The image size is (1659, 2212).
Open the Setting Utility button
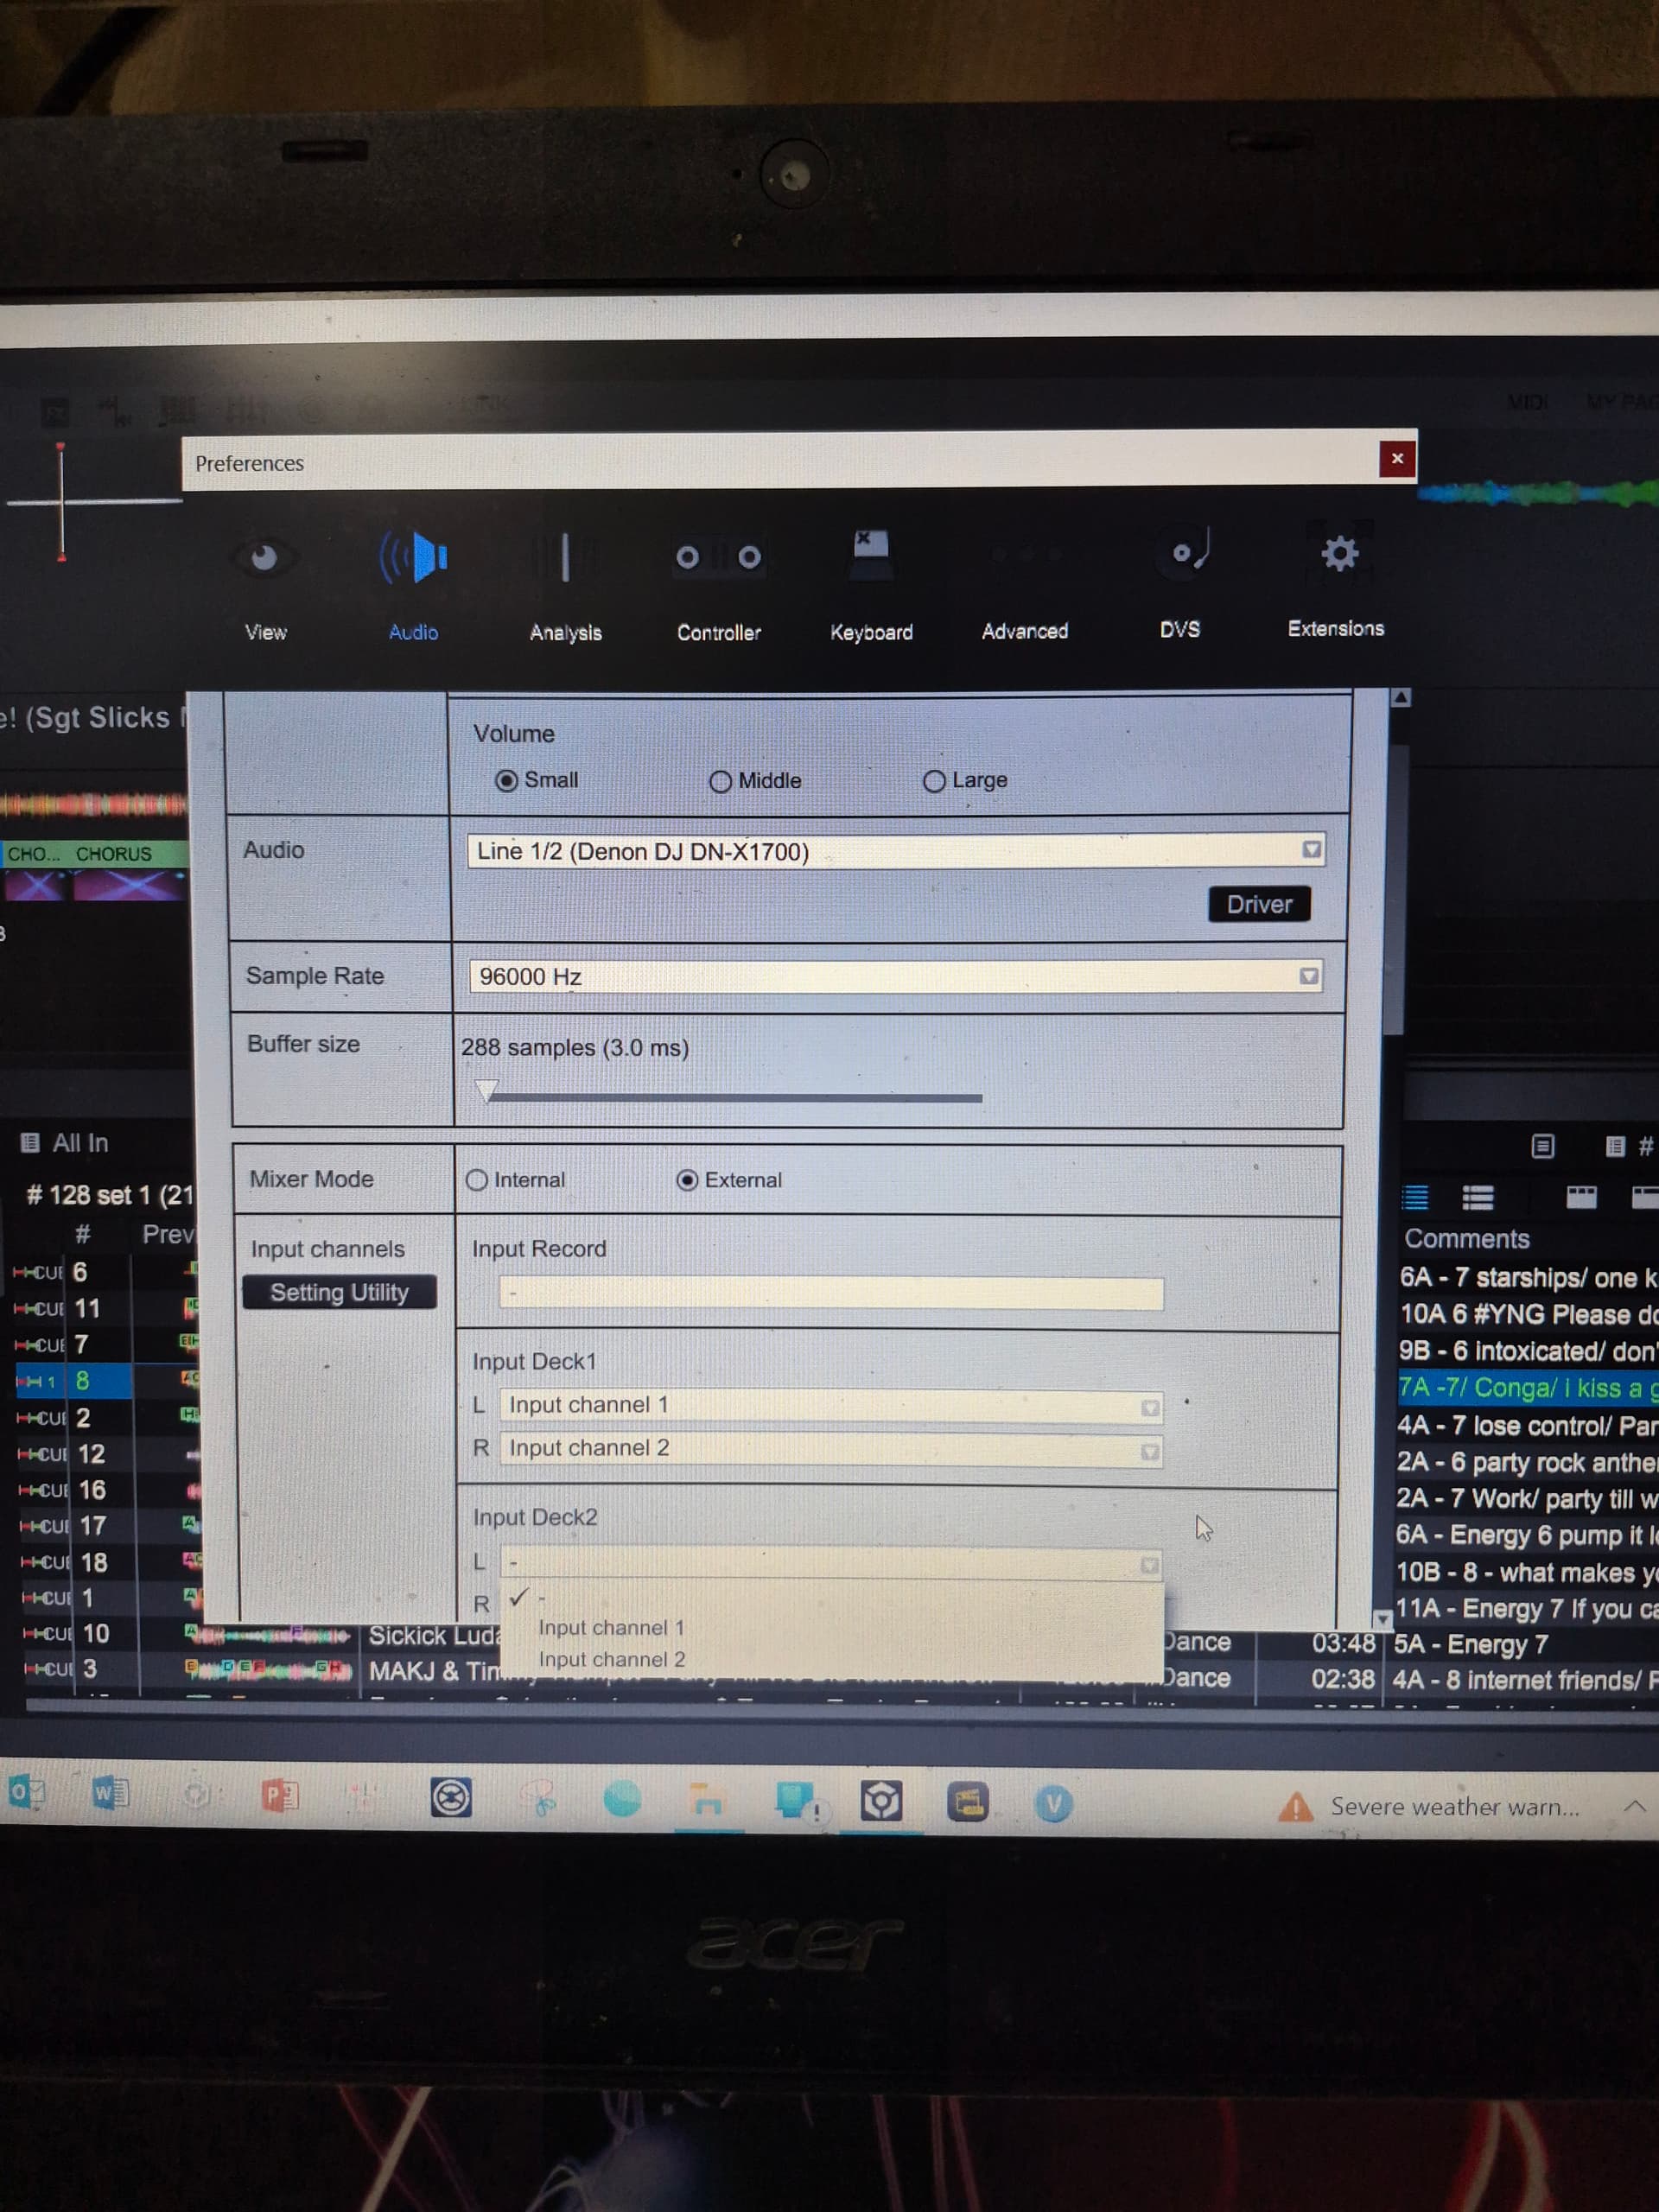point(339,1292)
